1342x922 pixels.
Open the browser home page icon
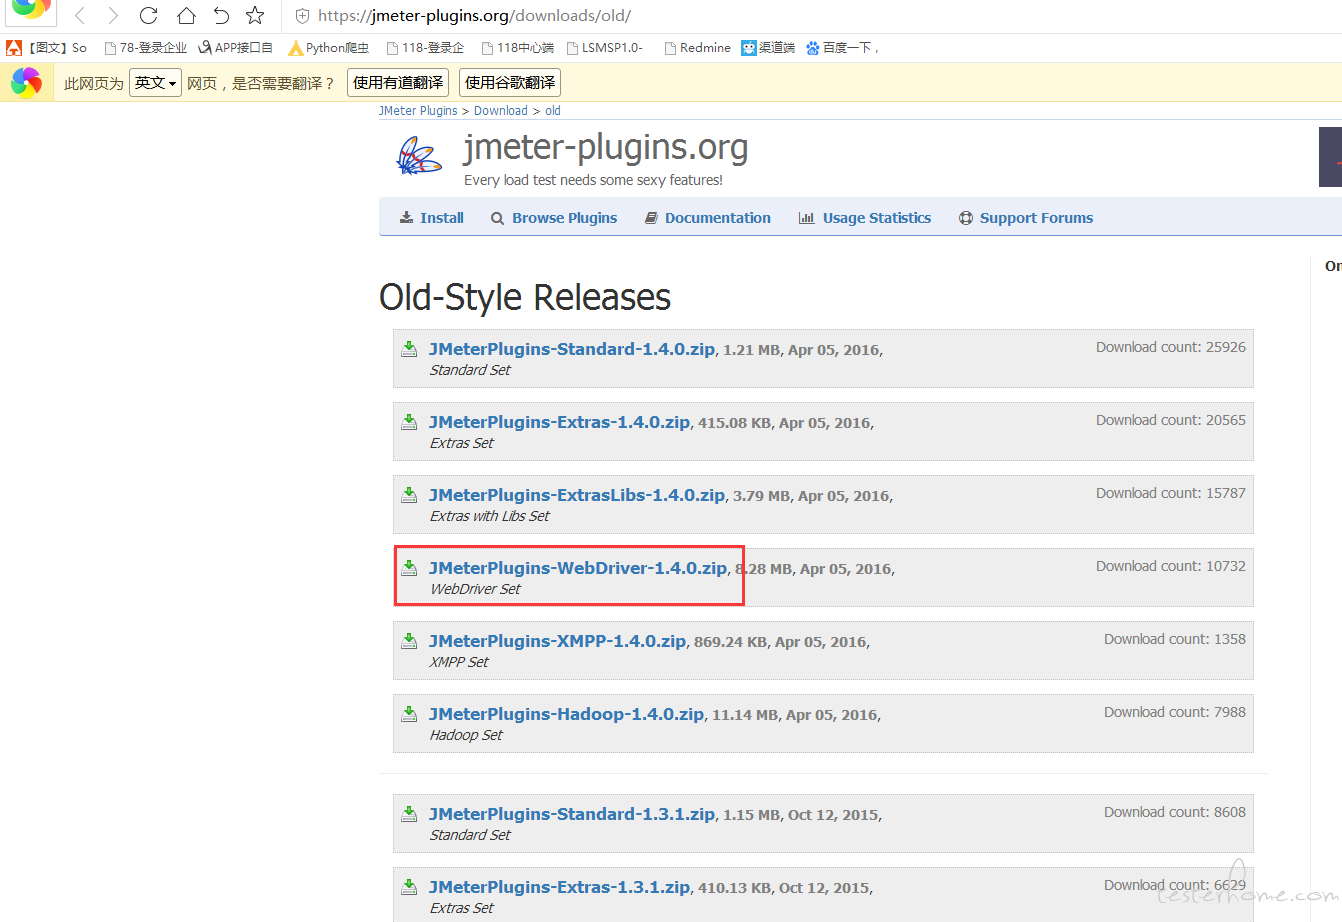point(186,15)
